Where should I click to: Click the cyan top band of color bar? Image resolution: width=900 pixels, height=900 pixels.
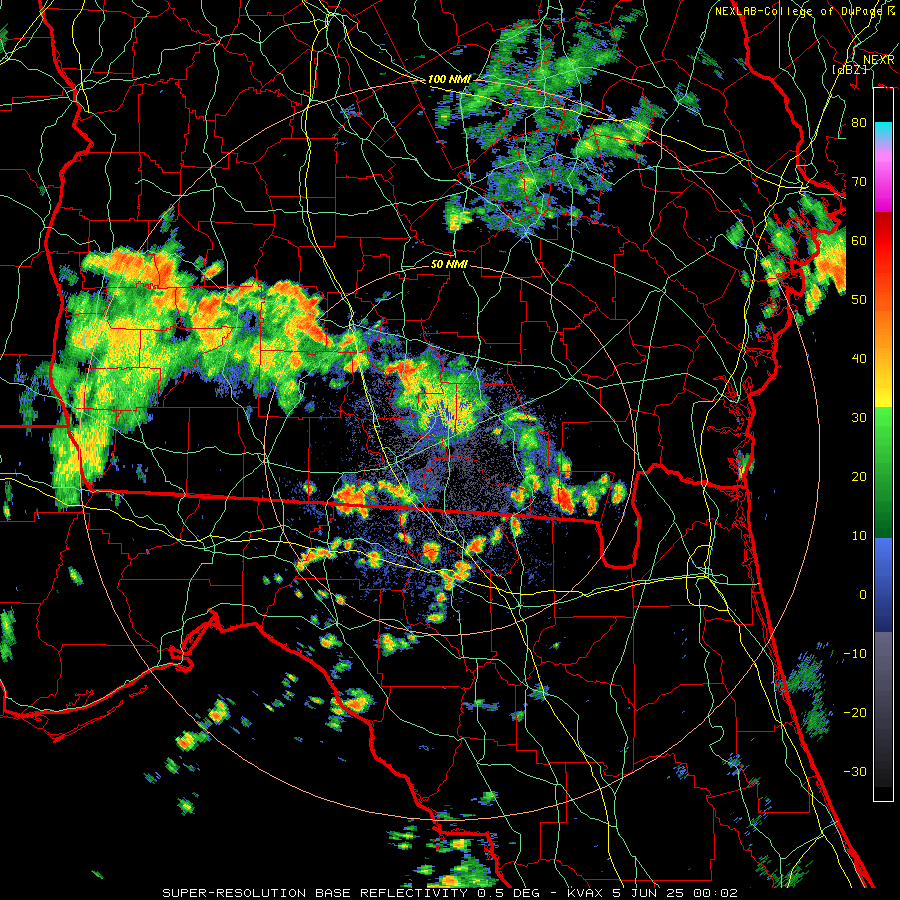[883, 131]
